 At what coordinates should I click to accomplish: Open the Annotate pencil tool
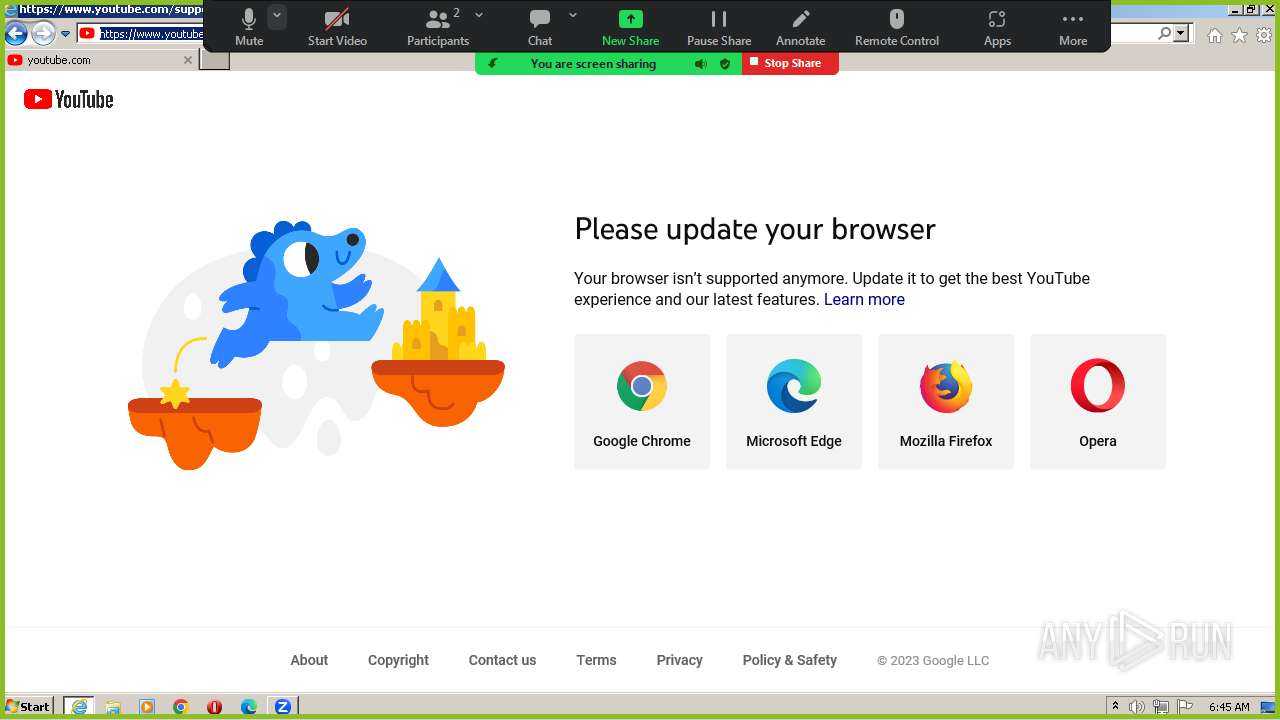tap(801, 27)
